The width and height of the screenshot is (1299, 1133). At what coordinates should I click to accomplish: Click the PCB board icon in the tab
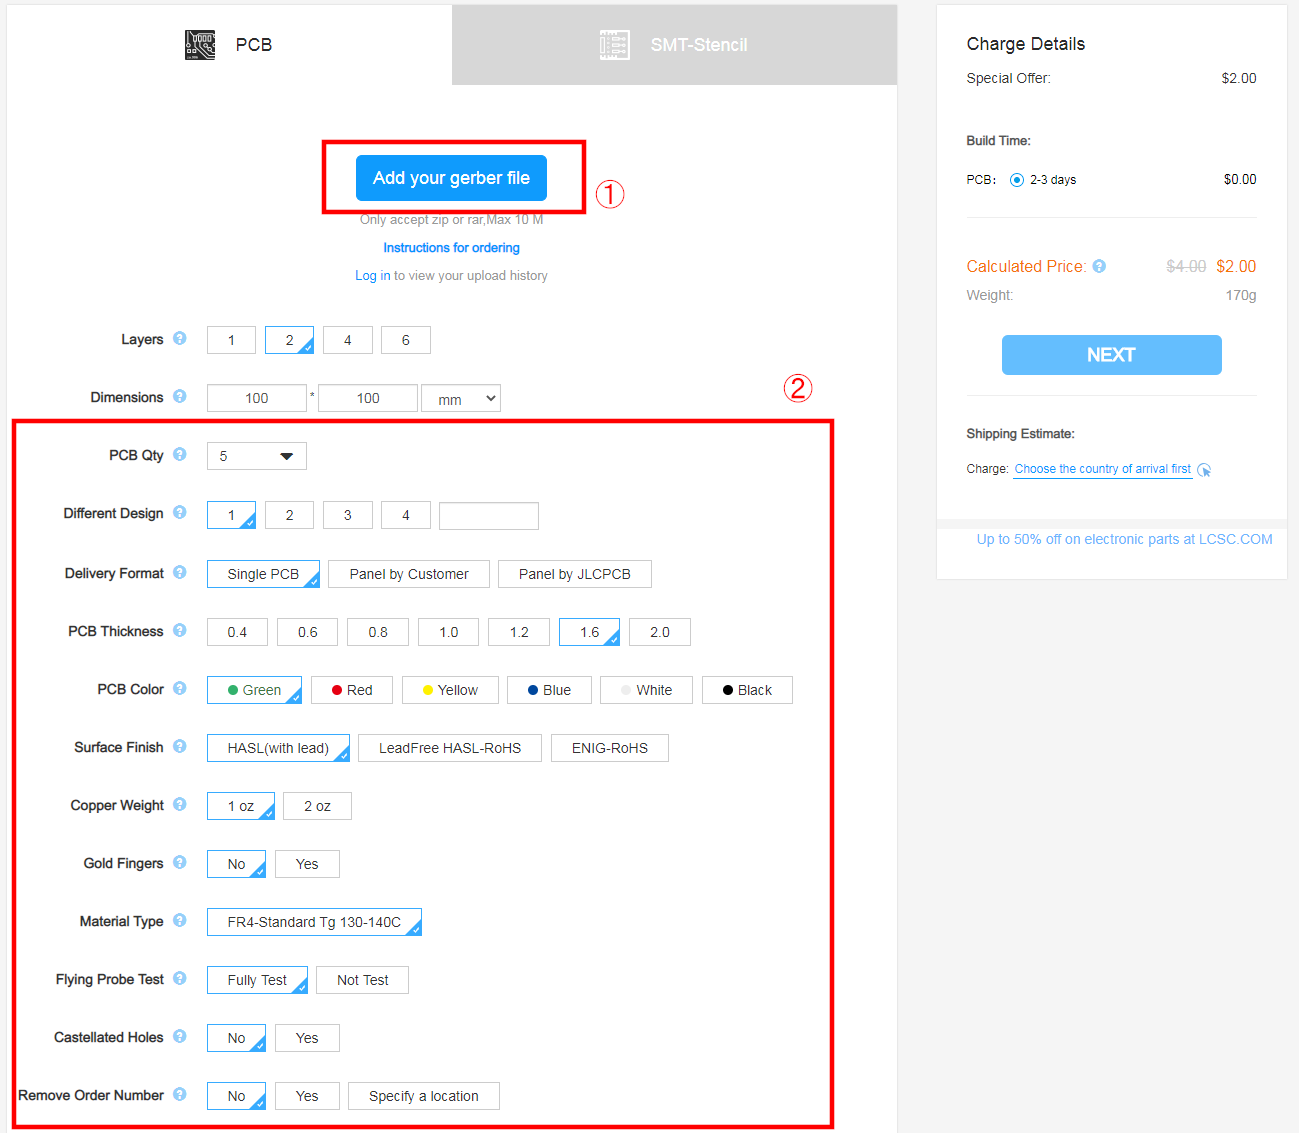[200, 45]
